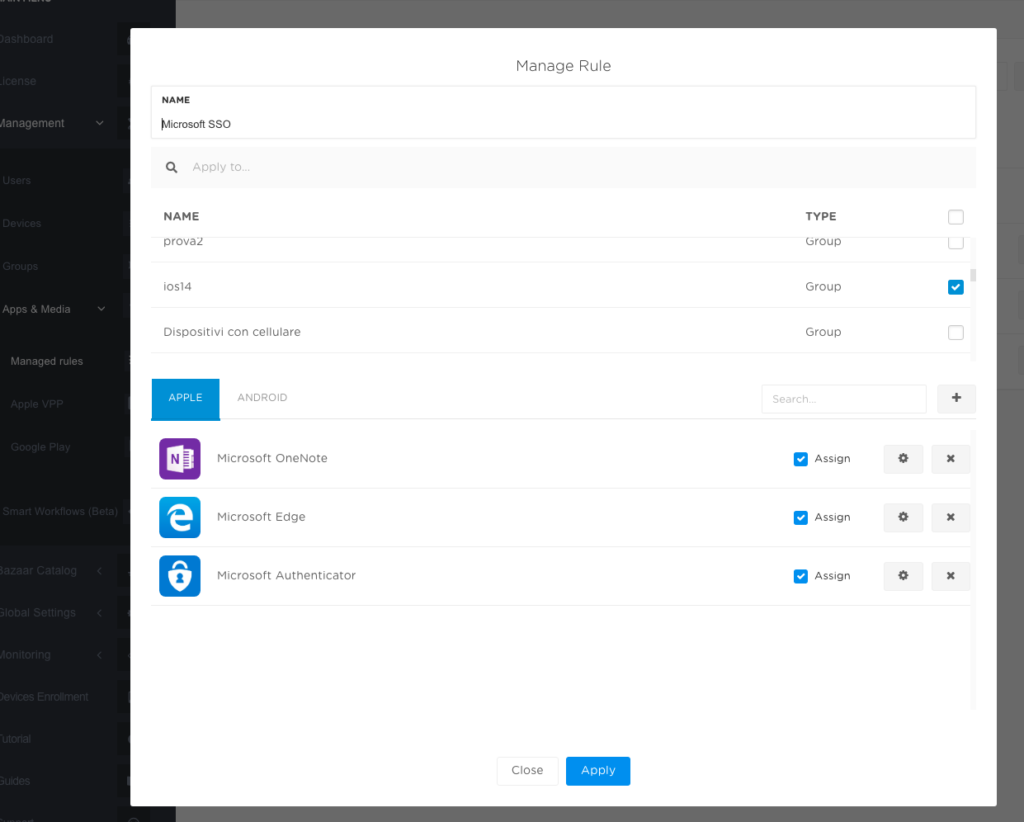
Task: Open Dashboard in the sidebar
Action: 26,39
